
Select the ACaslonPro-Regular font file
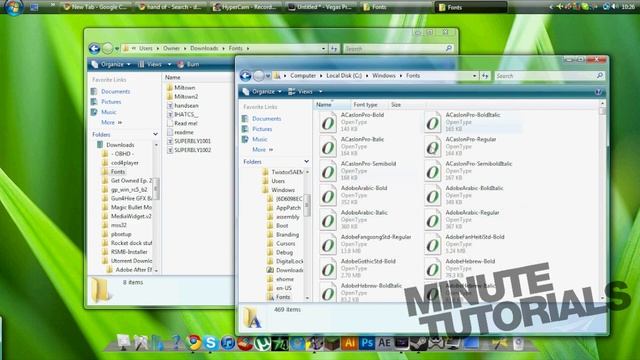[x=473, y=147]
